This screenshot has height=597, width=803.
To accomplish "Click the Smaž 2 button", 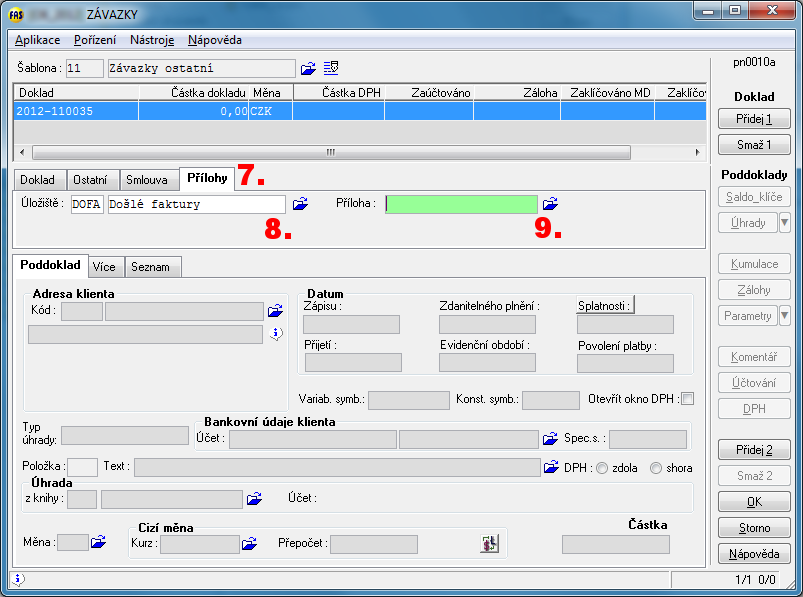I will [754, 476].
